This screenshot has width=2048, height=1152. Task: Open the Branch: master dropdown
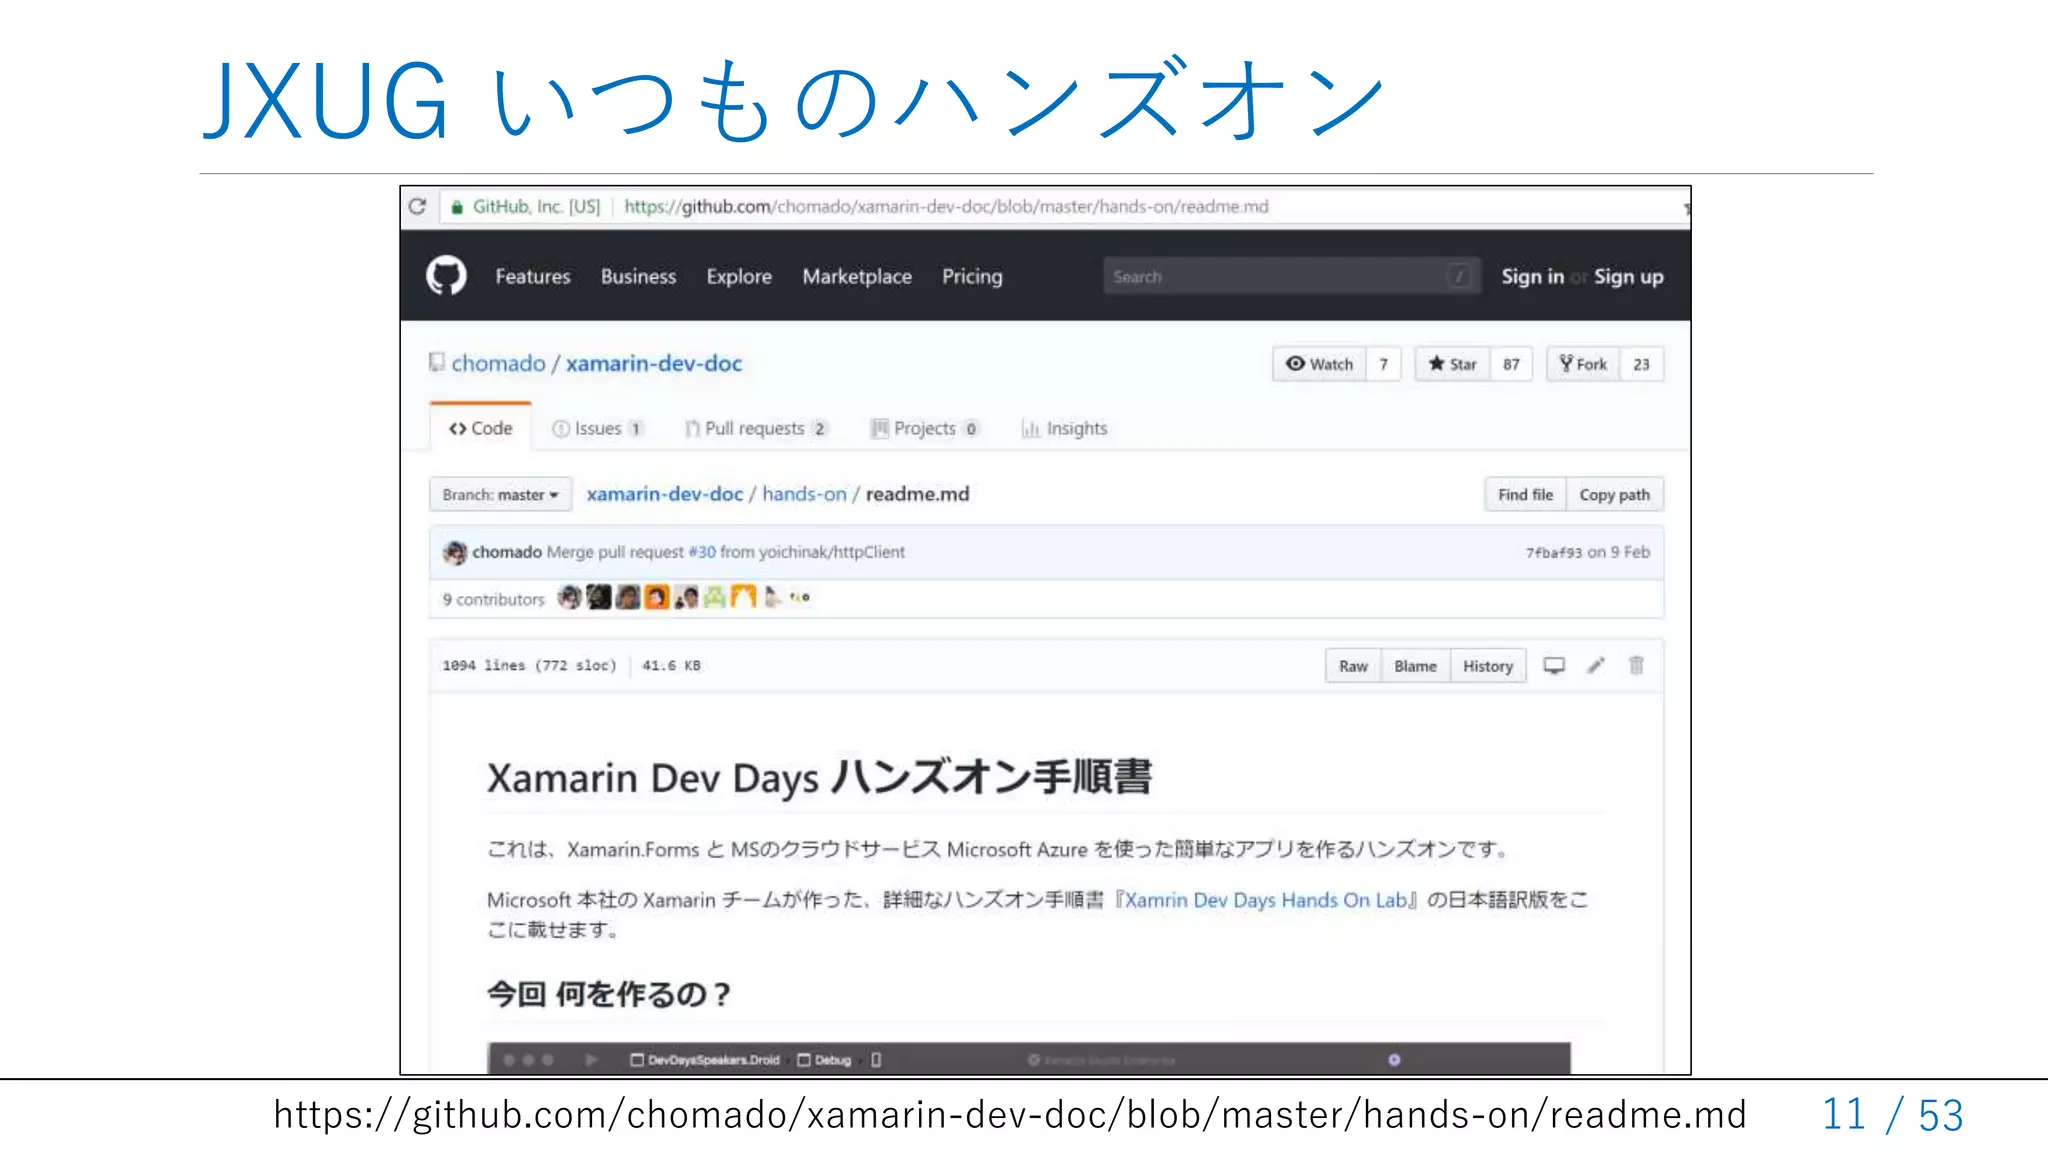point(500,495)
